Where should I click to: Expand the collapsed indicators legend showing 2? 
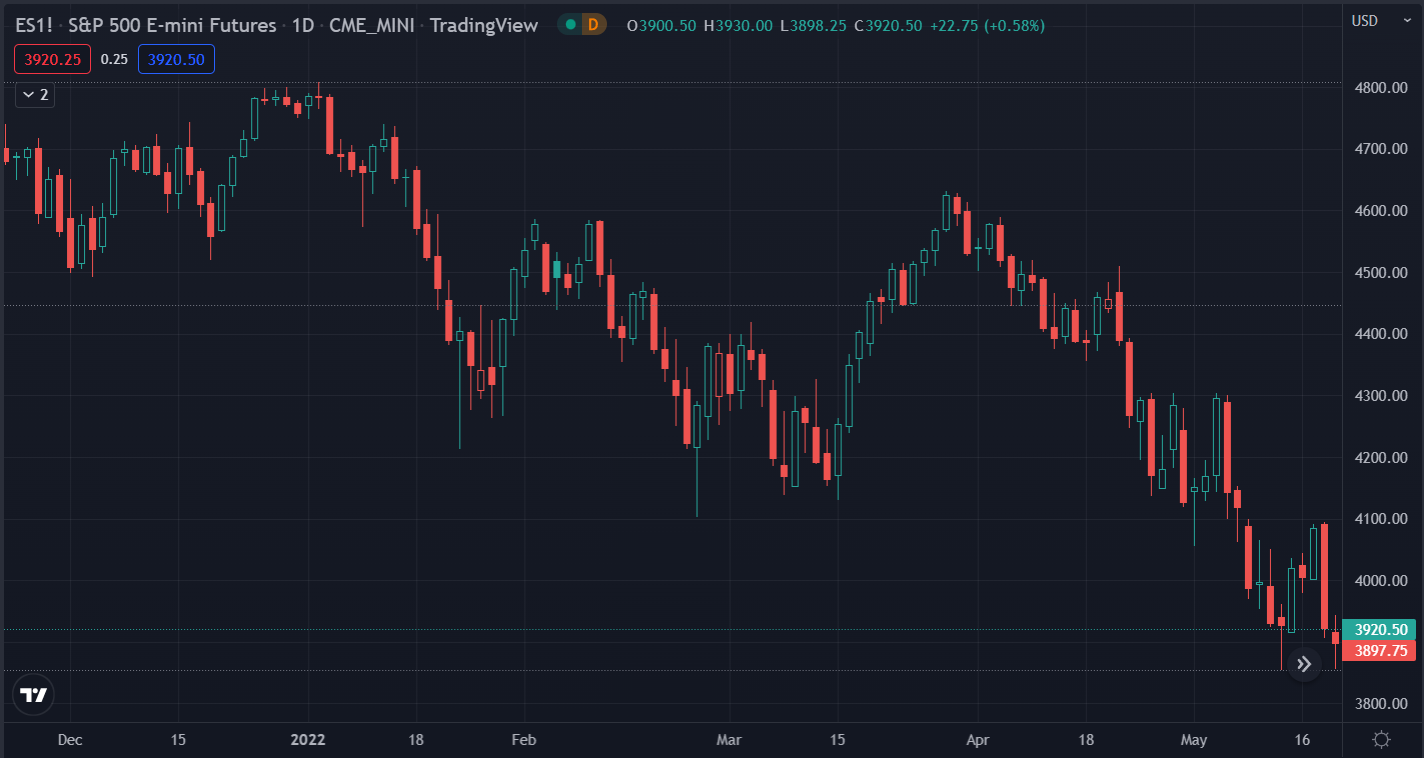(x=35, y=95)
